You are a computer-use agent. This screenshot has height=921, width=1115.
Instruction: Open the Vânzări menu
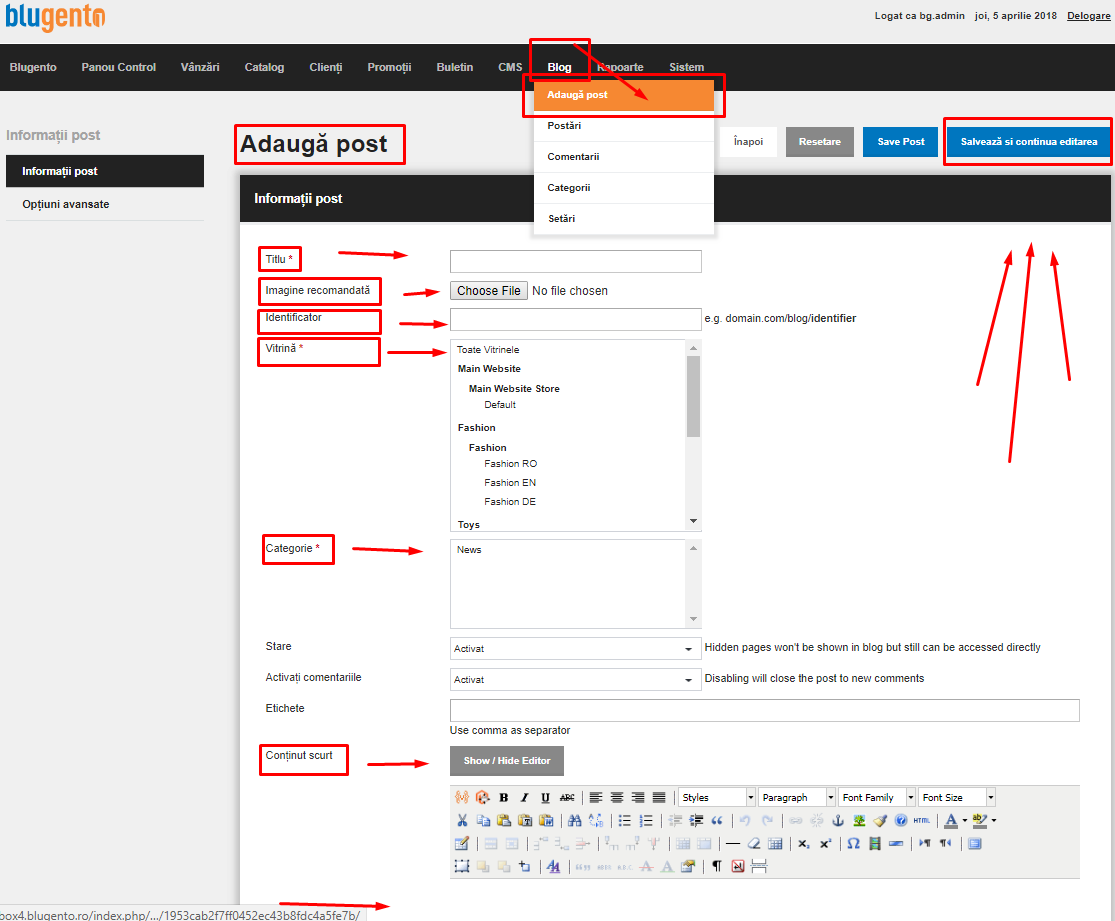(x=200, y=67)
